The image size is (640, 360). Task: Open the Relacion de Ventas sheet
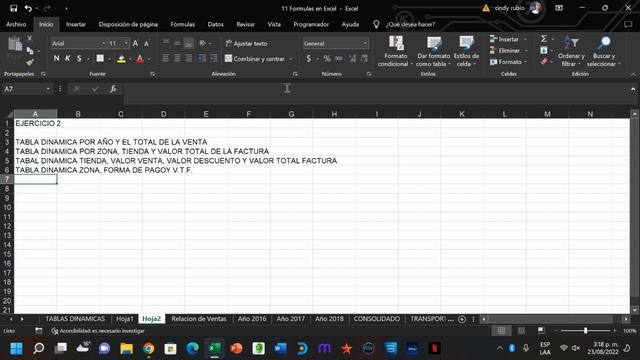(x=199, y=319)
